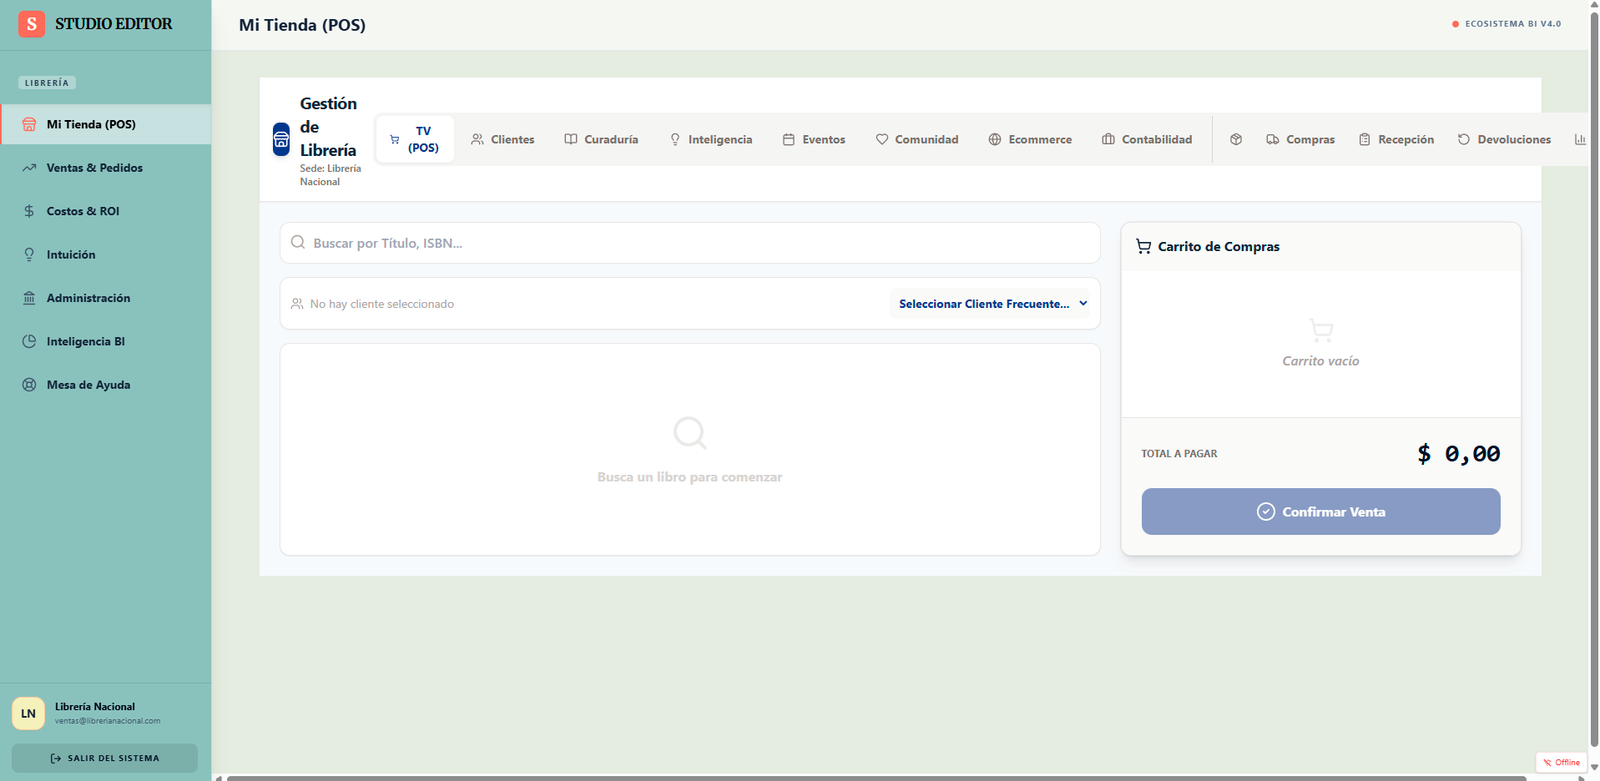This screenshot has width=1600, height=781.
Task: Click the trend-line icon for Ventas & Pedidos
Action: click(x=29, y=168)
